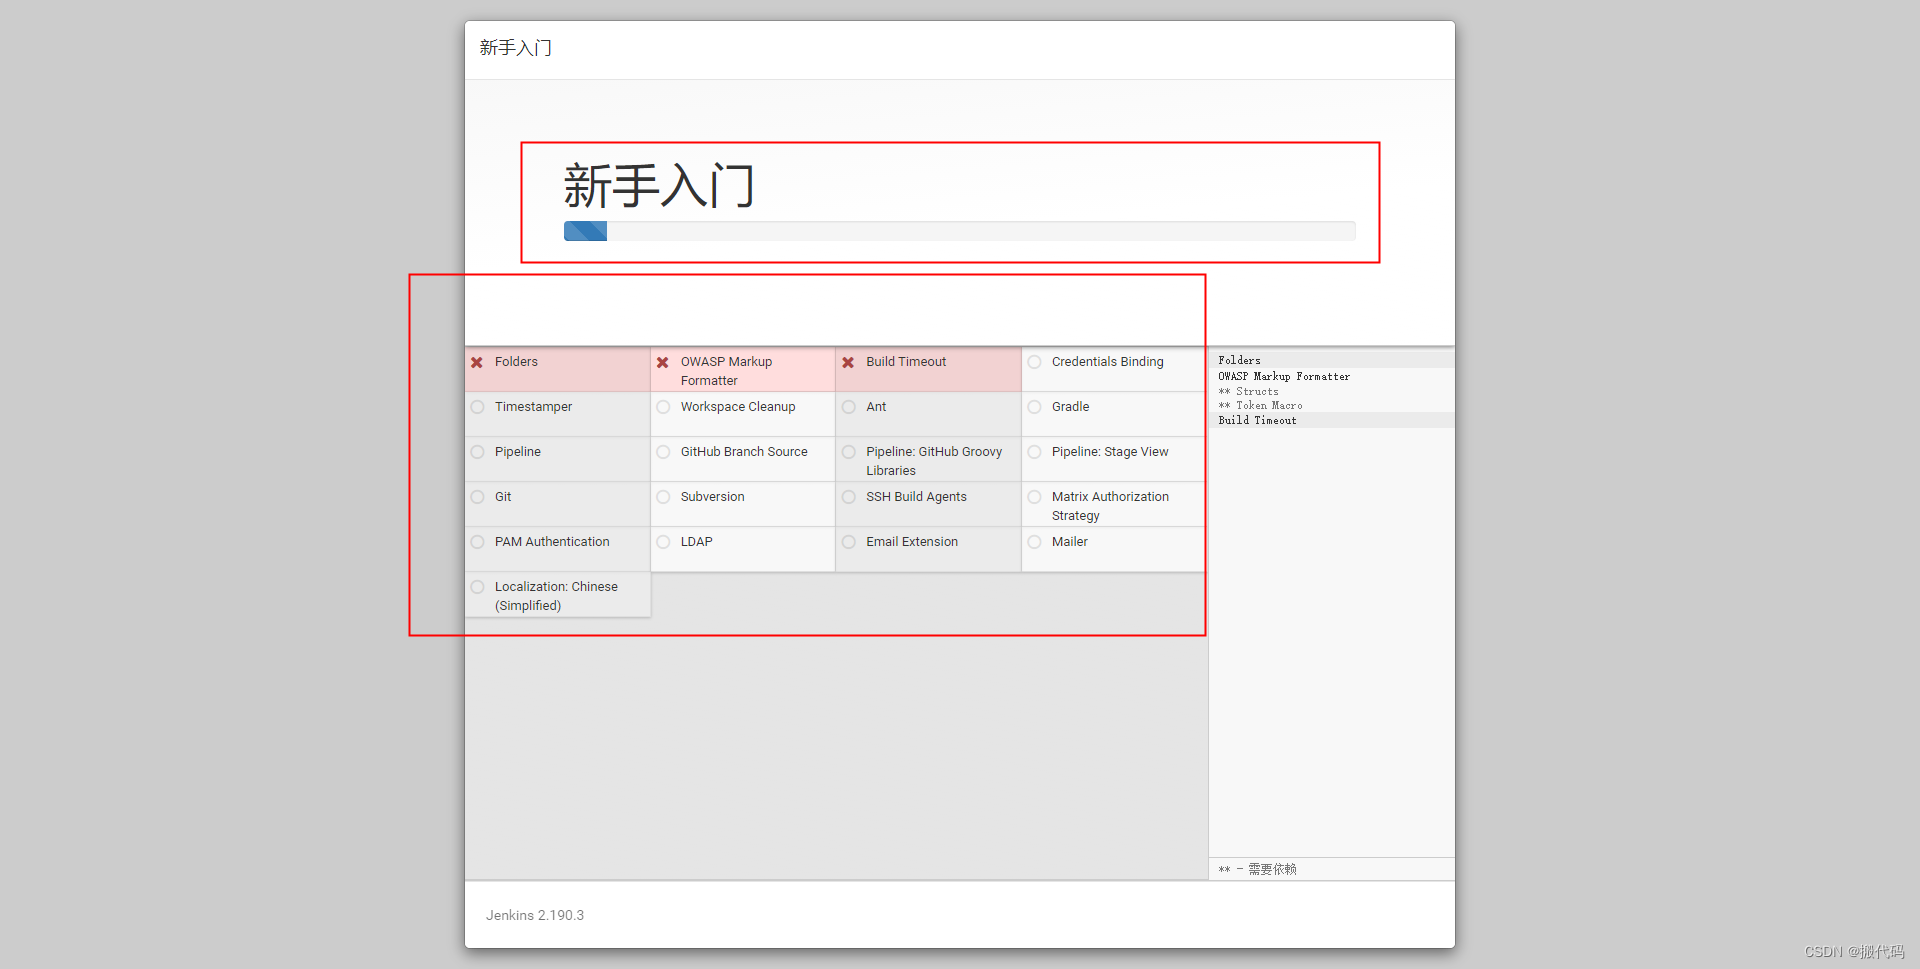1920x969 pixels.
Task: Click the small 新手入门 dialog header title
Action: (x=515, y=48)
